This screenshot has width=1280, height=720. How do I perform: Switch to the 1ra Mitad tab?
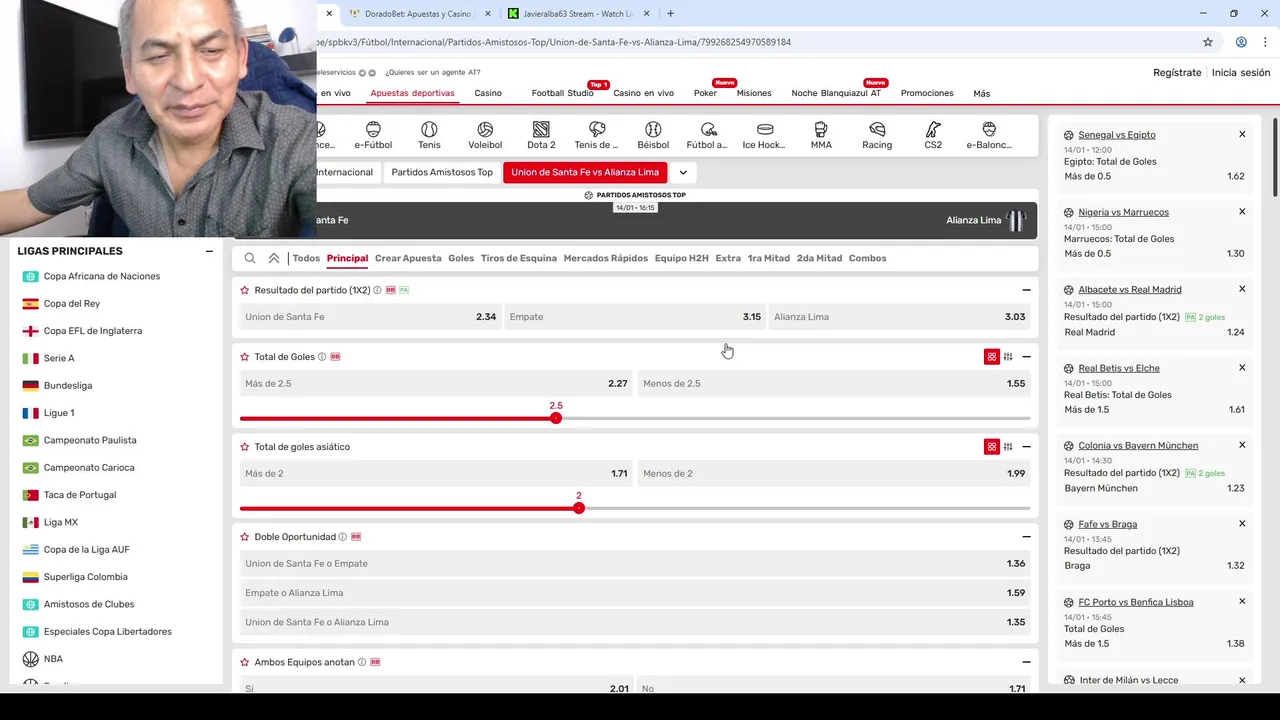click(x=768, y=258)
